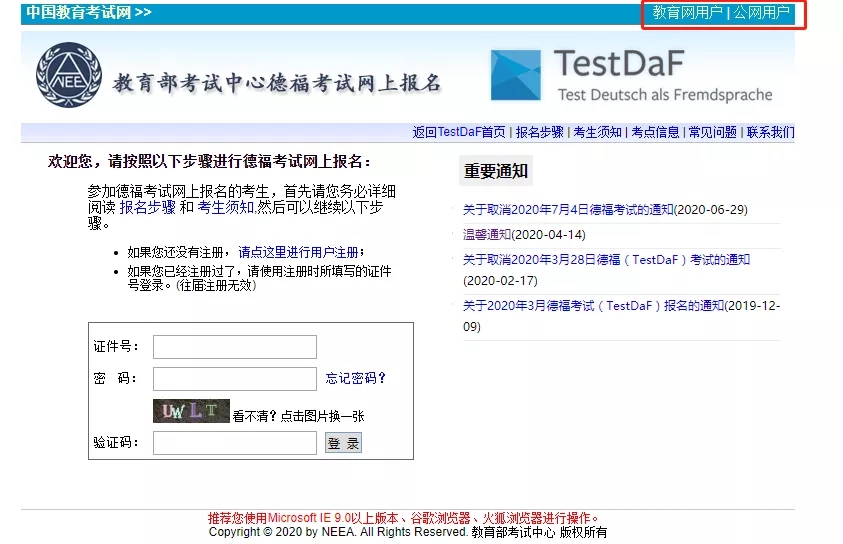Viewport: 843px width, 544px height.
Task: Open 常见问题 in the navigation bar
Action: pyautogui.click(x=712, y=132)
